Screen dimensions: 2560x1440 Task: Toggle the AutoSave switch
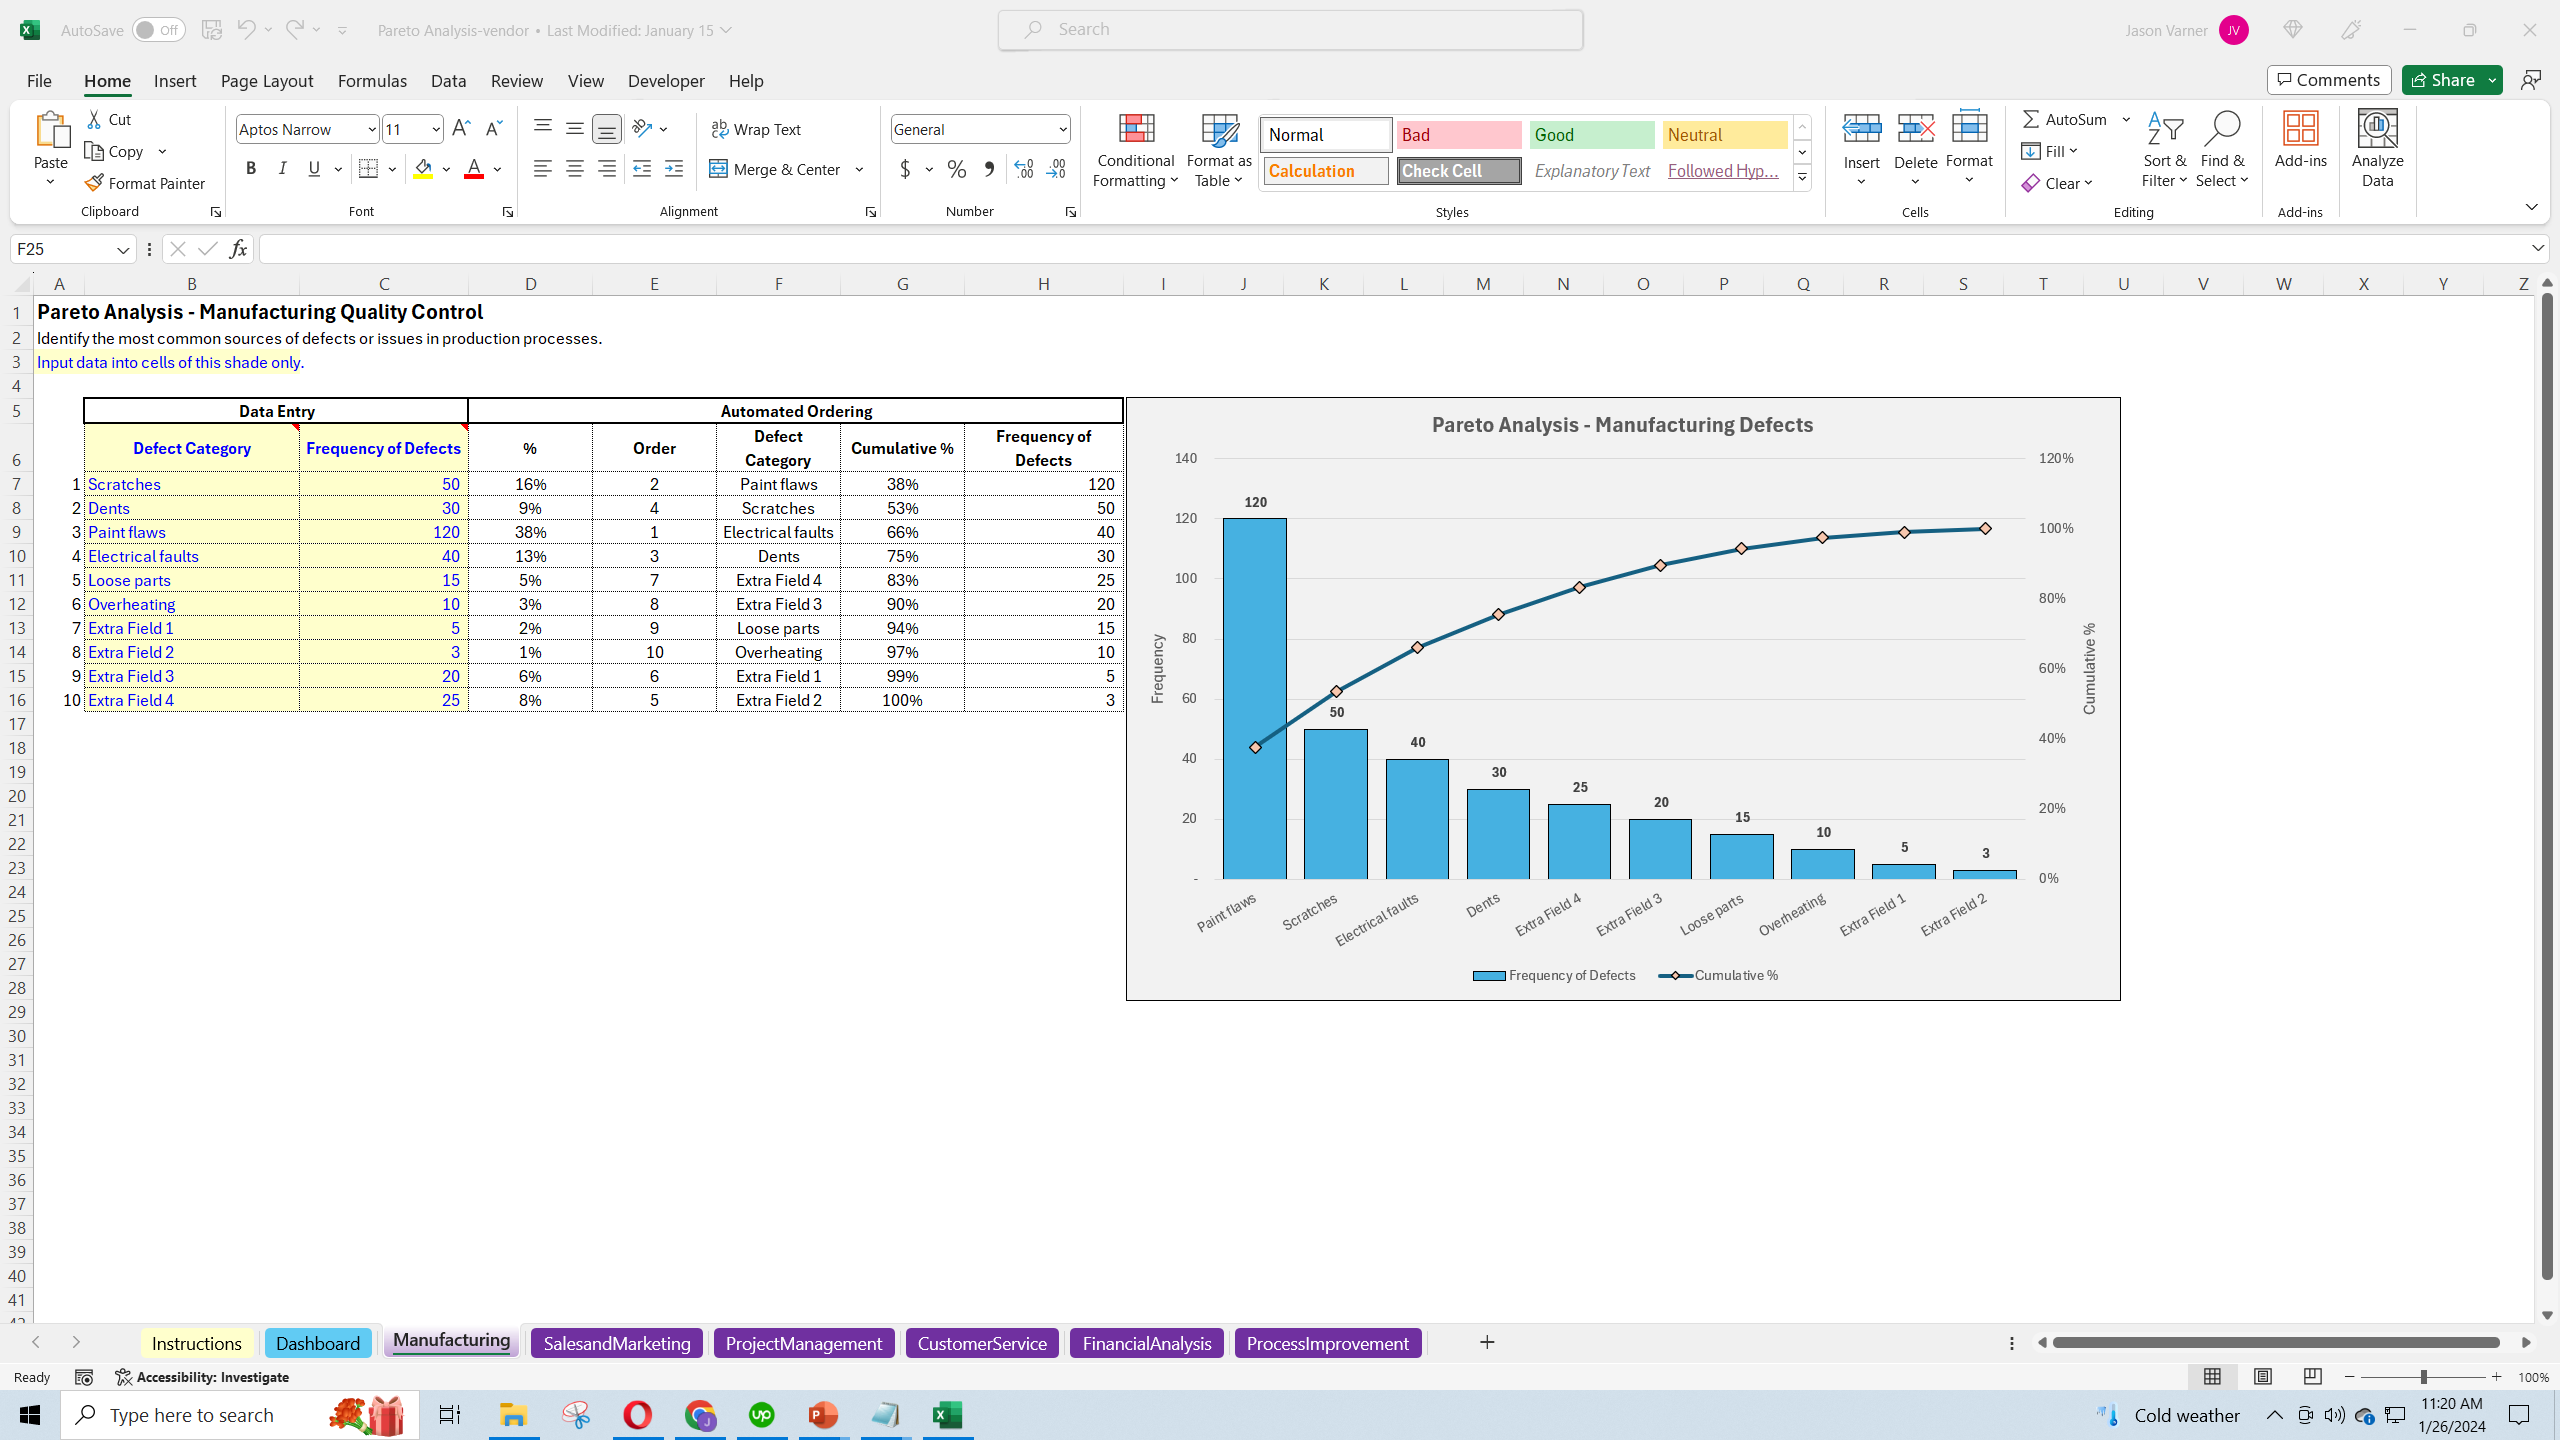tap(158, 30)
